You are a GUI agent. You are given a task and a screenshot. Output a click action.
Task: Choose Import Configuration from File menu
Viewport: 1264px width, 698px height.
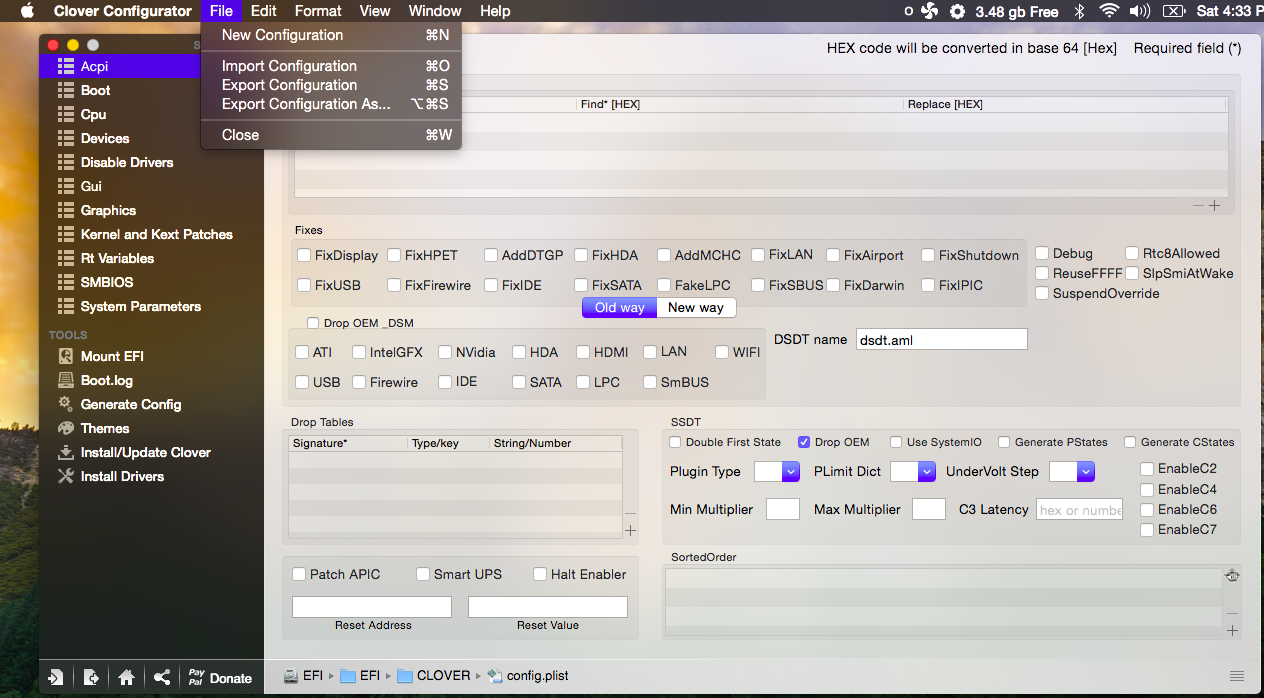(331, 66)
